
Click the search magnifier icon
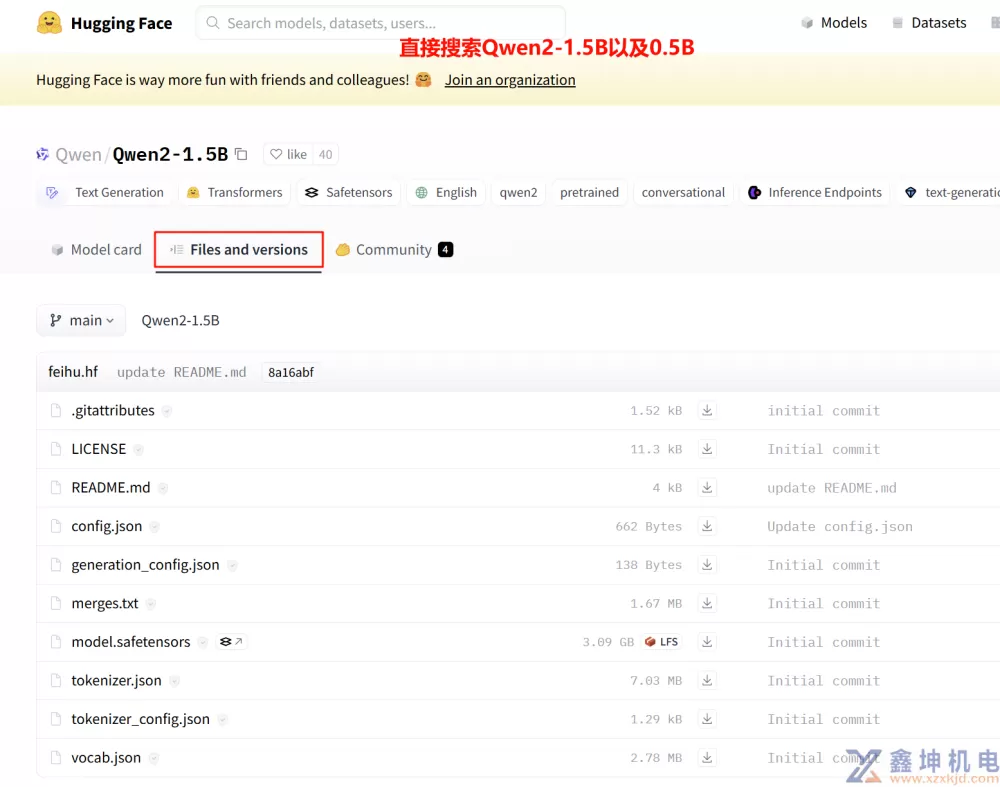[x=213, y=23]
